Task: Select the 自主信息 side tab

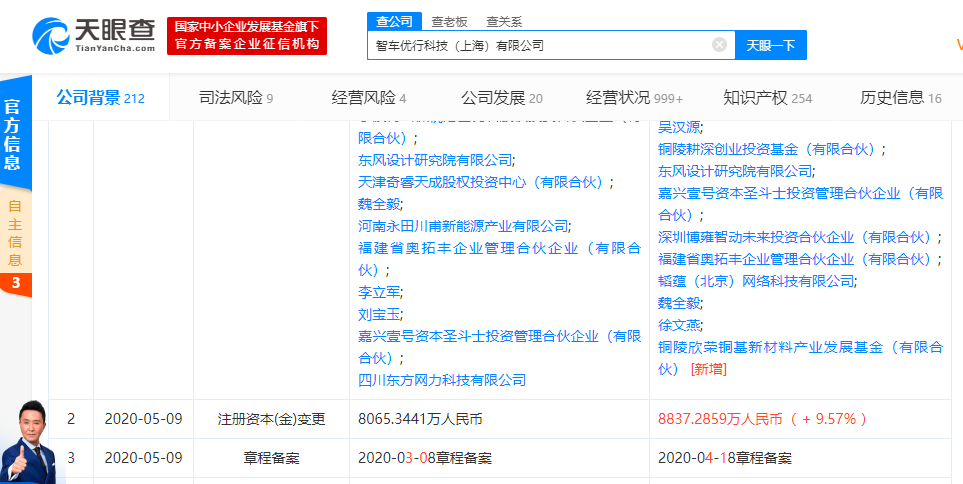Action: click(15, 233)
